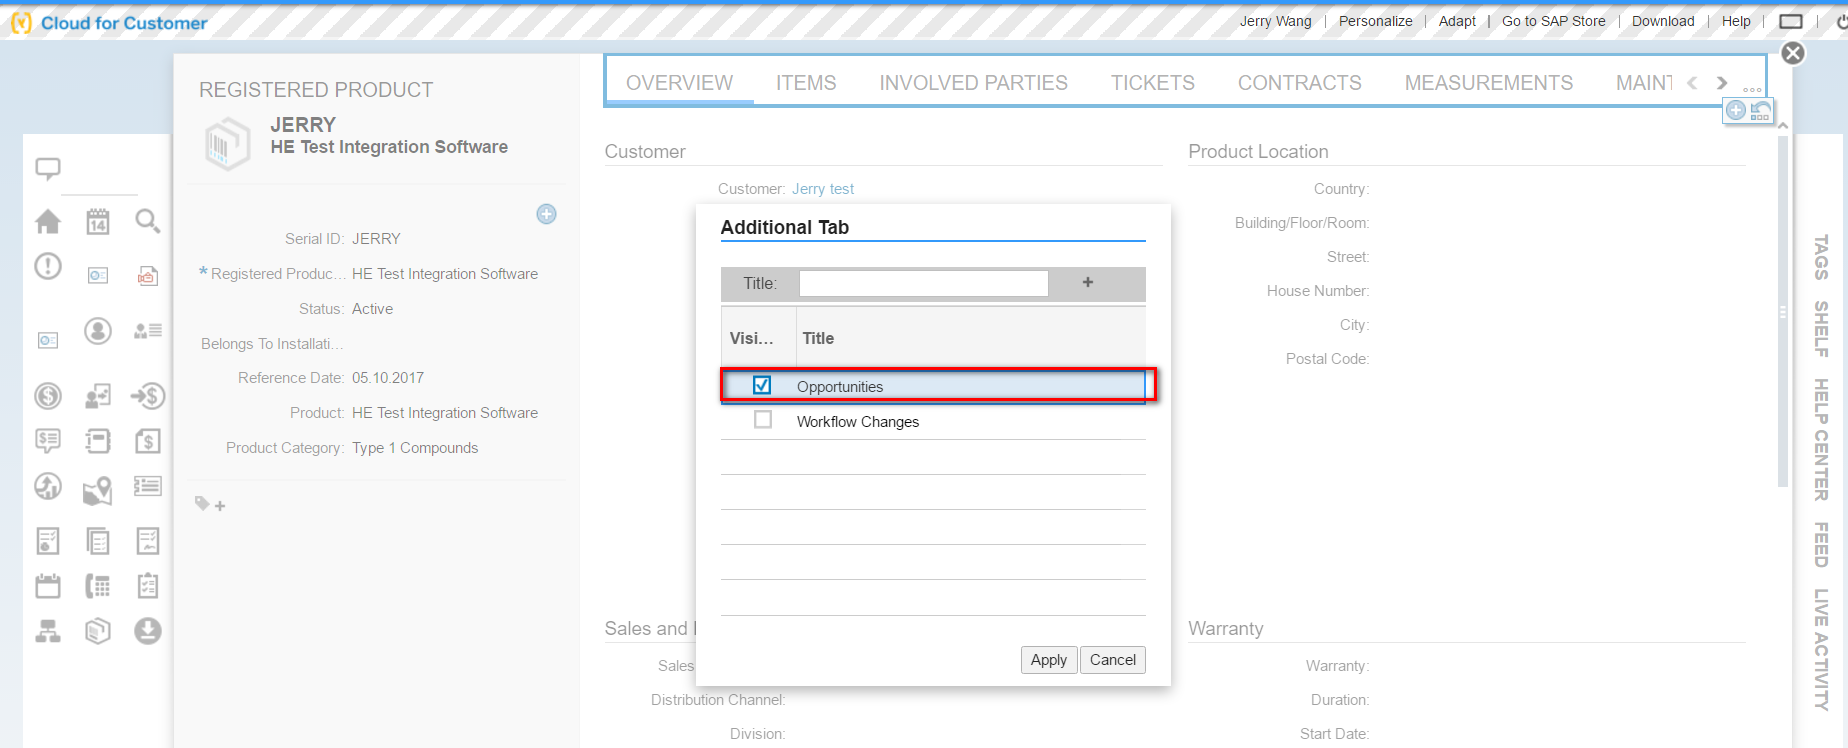Open the dollar coin circle icon
The image size is (1848, 748).
48,396
